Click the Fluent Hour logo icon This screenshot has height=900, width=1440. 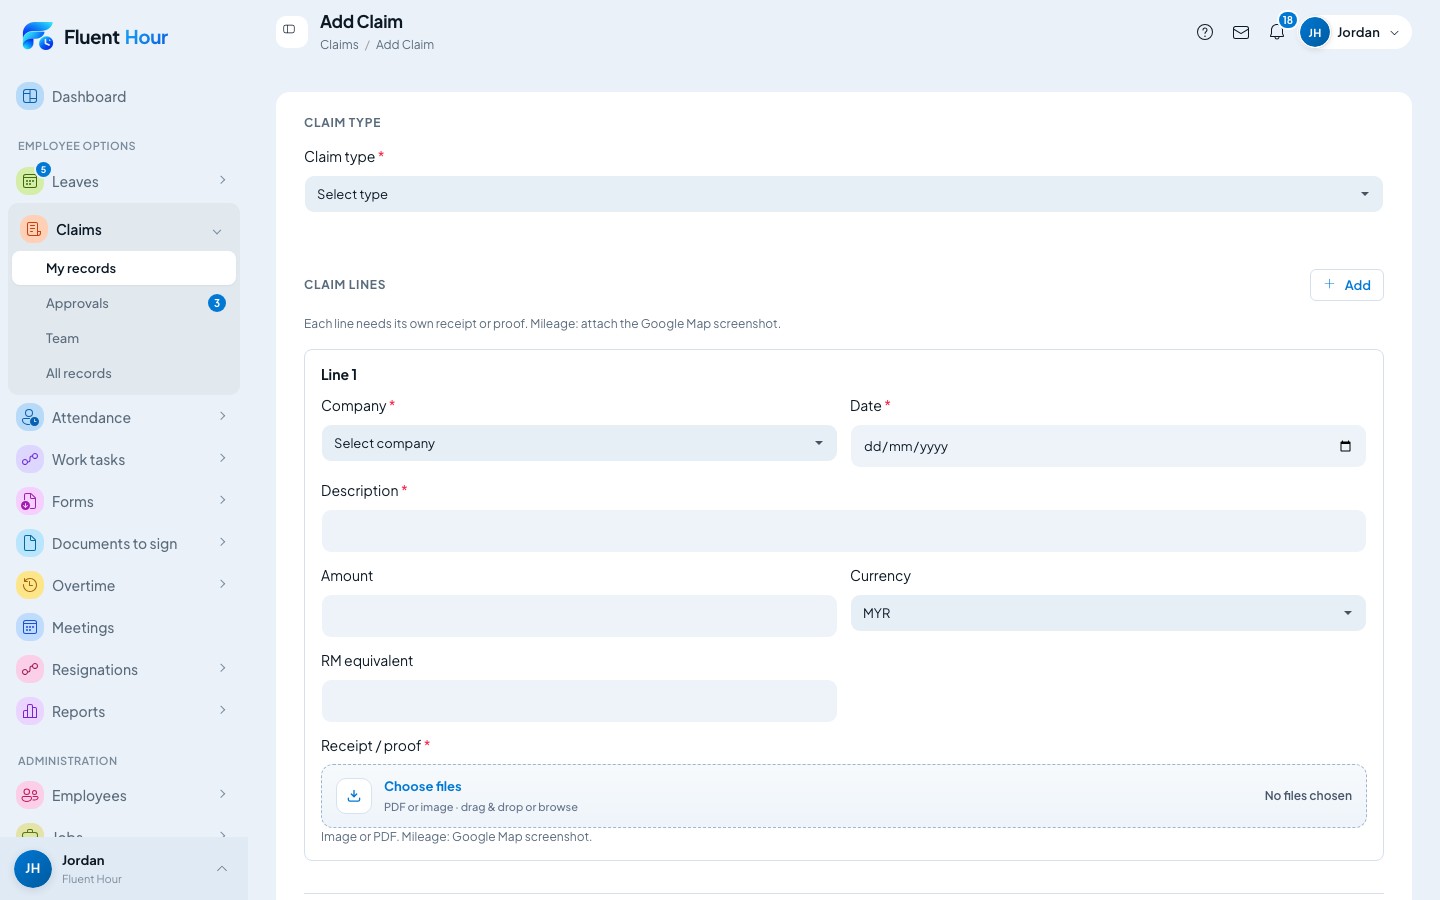pyautogui.click(x=38, y=37)
